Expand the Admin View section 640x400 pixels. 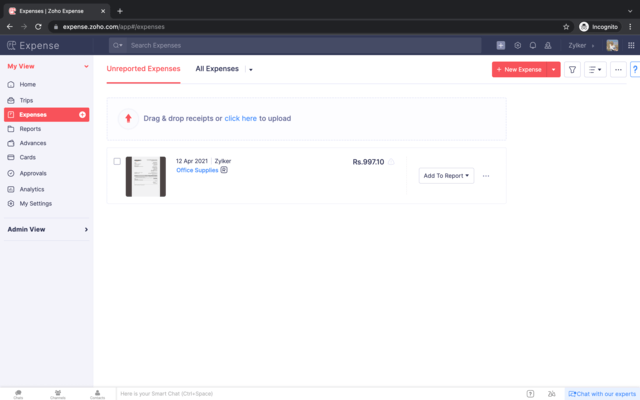coord(47,229)
